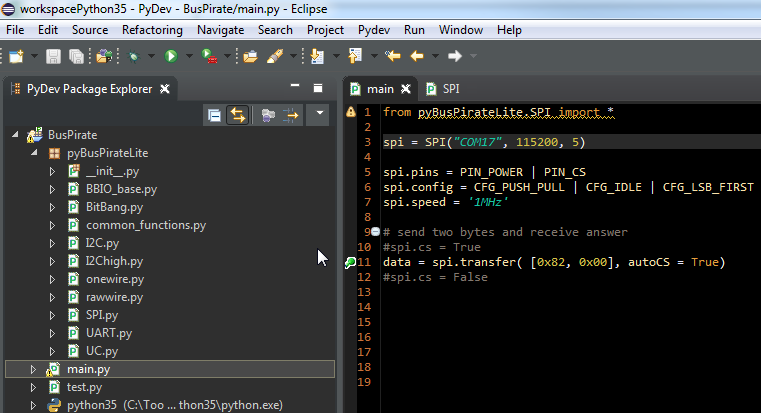Collapse the pyBusPirateLite package node
761x413 pixels.
(x=34, y=152)
